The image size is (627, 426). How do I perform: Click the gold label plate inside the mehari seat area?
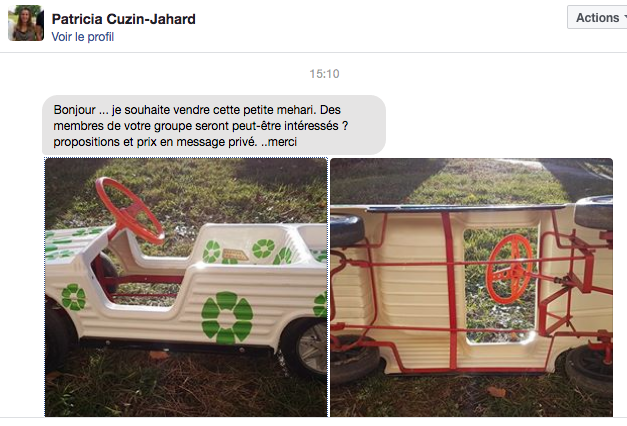click(x=236, y=255)
